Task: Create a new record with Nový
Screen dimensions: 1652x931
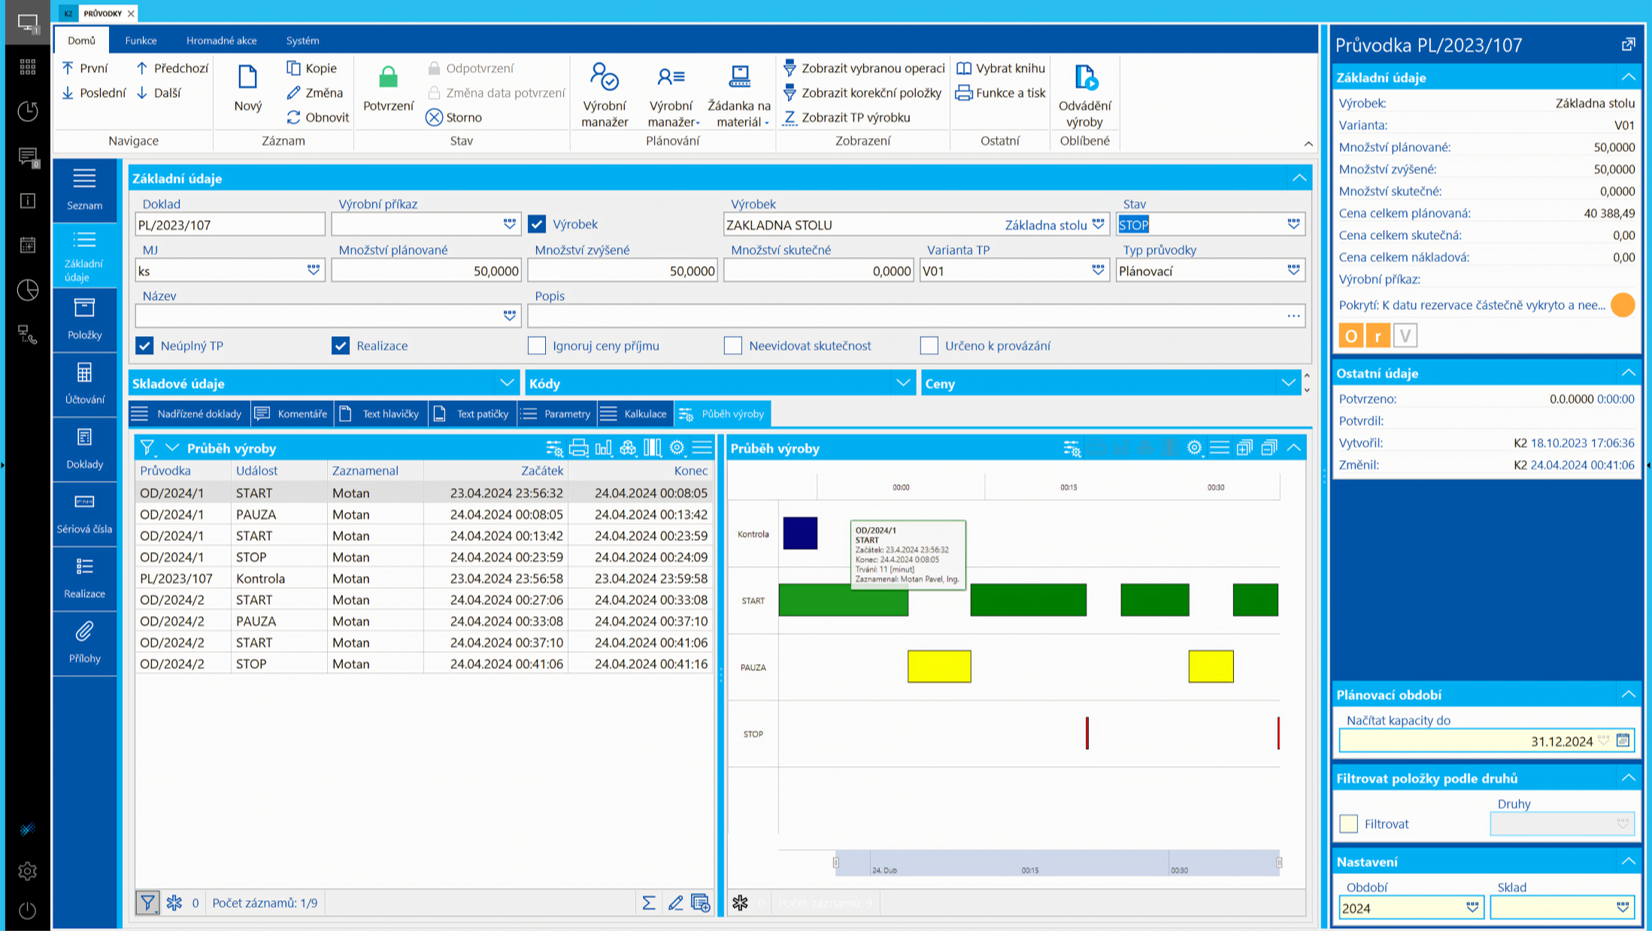Action: [x=247, y=88]
